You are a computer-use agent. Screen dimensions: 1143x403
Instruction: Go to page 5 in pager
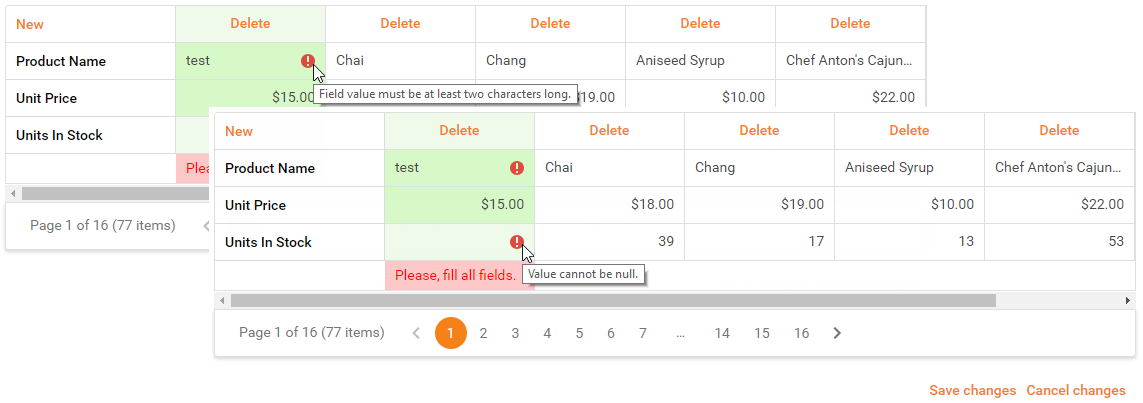579,333
